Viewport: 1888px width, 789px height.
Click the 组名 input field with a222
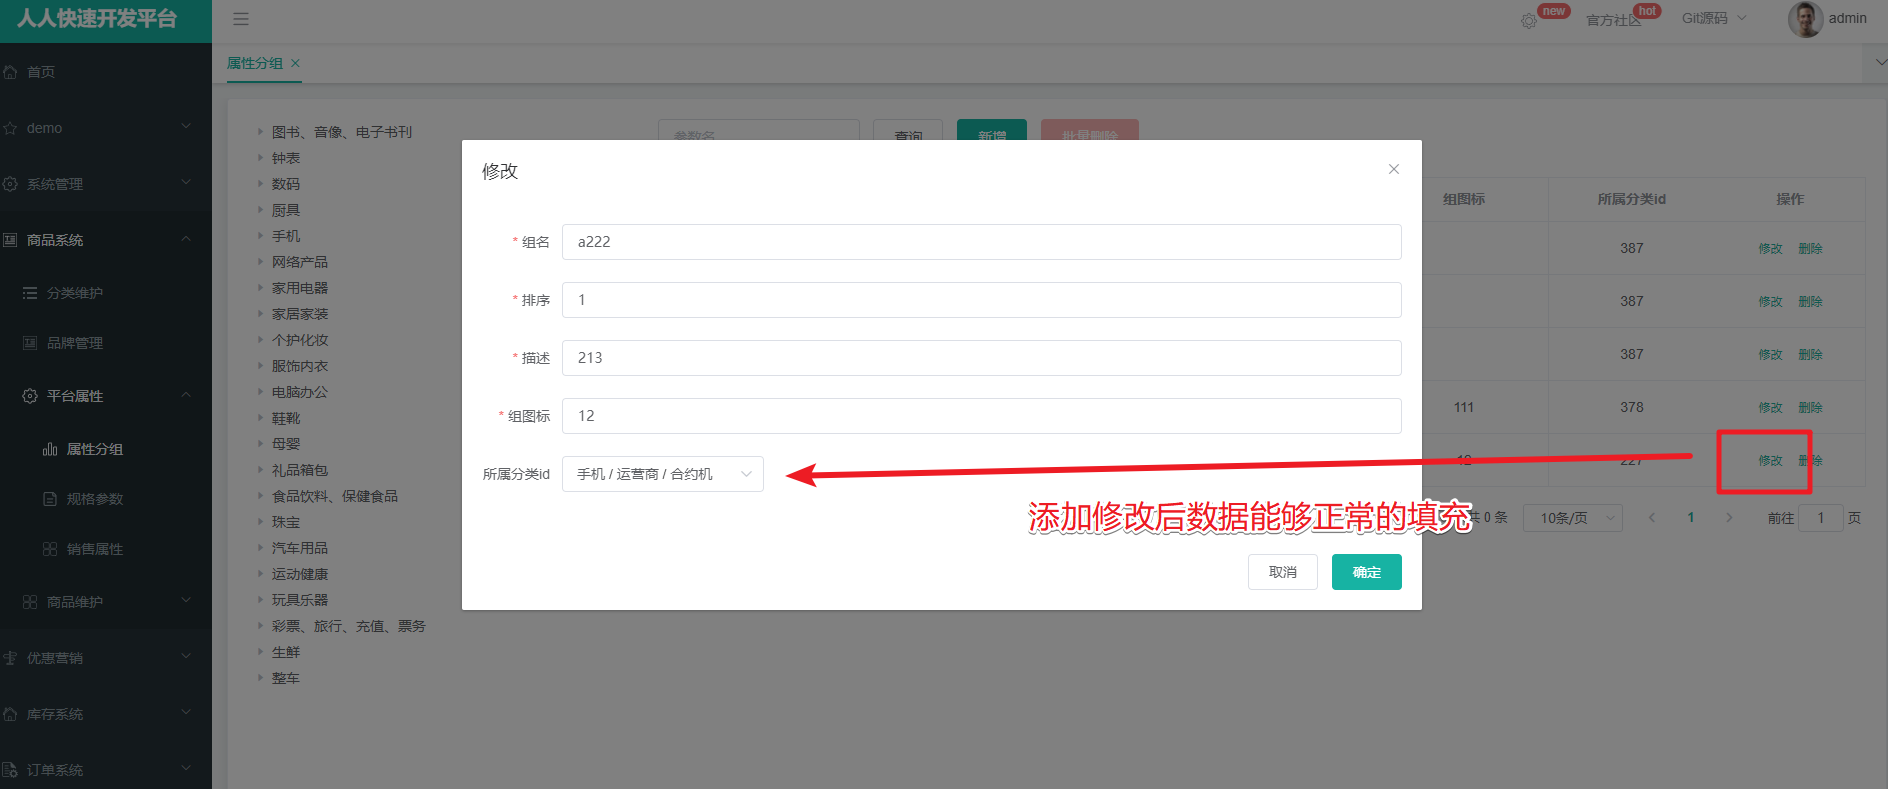[x=981, y=242]
